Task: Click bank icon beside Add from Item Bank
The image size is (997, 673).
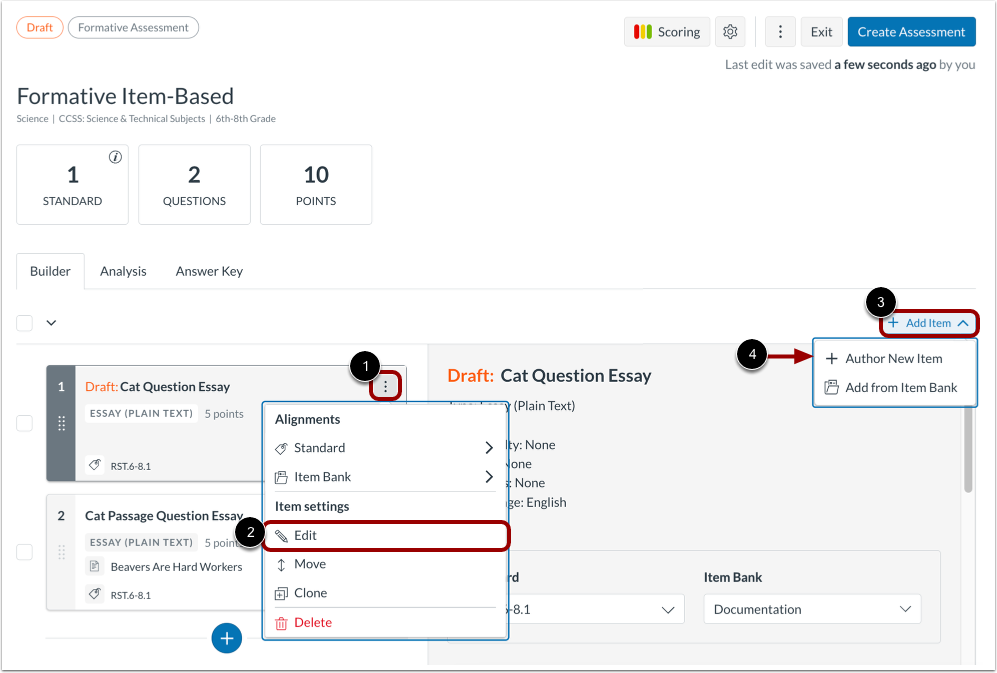Action: point(831,387)
